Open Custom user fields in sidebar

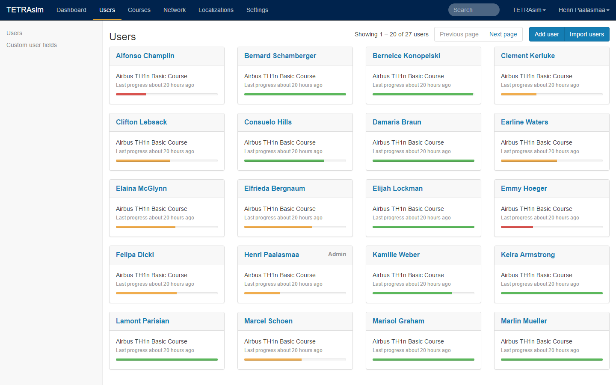click(x=32, y=45)
